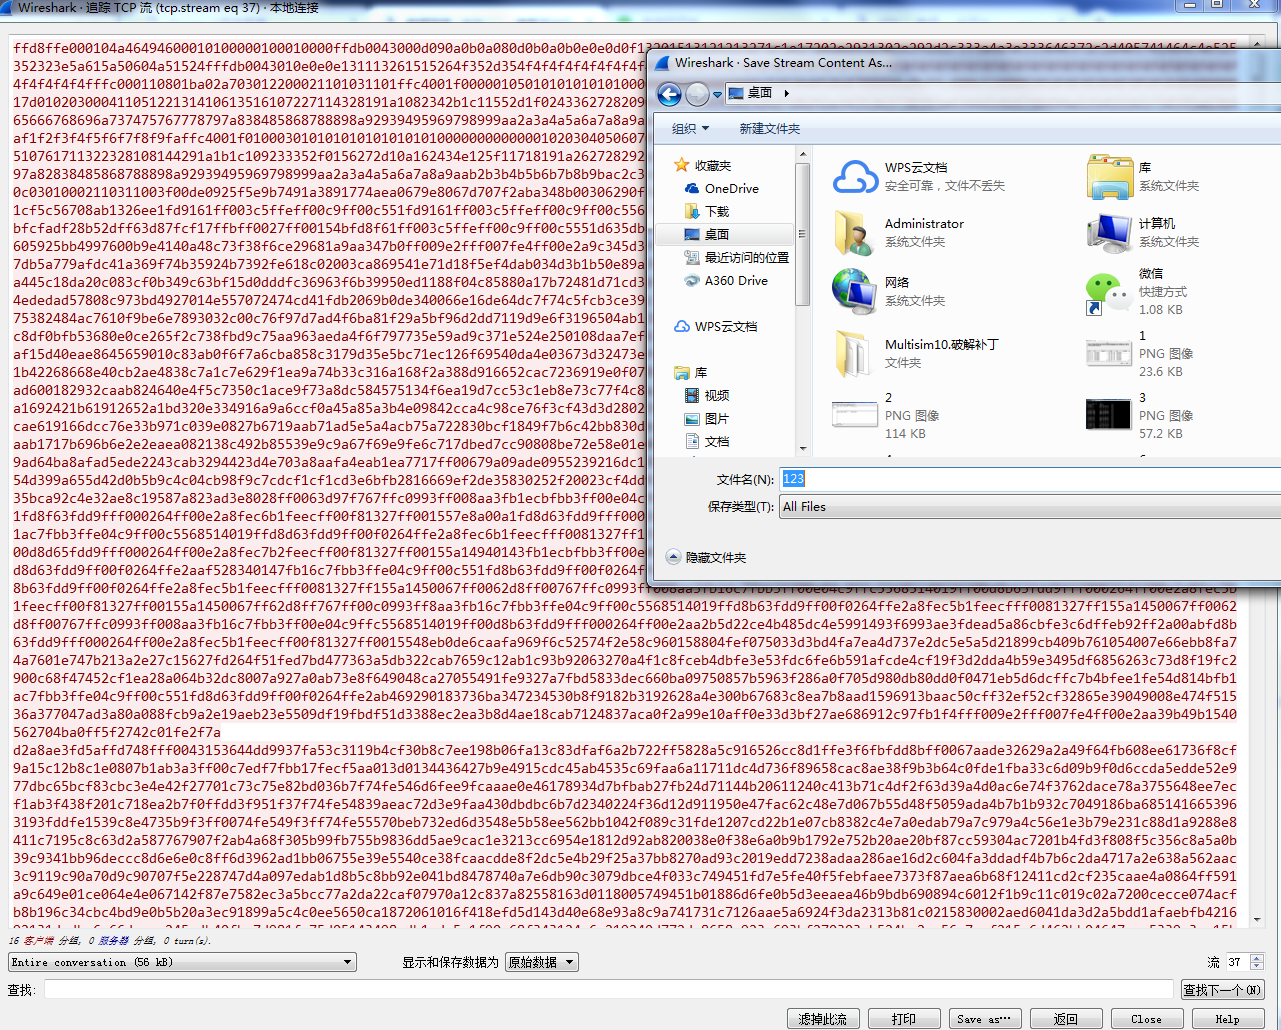Collapse folders with 隐藏文件夹

[x=706, y=558]
